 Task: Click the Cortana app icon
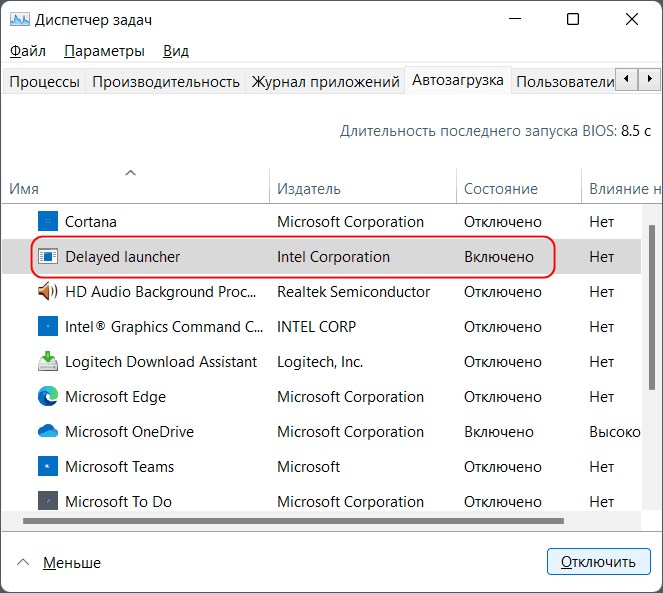pos(48,222)
